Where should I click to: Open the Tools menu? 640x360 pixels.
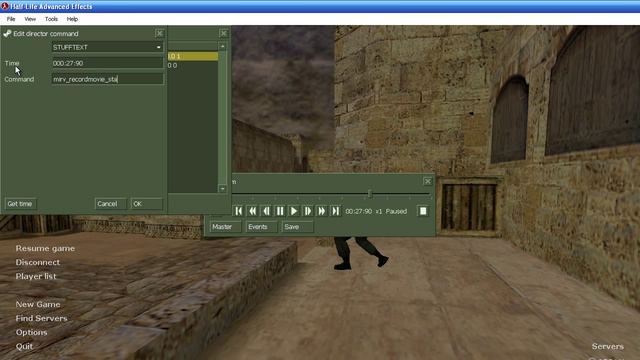point(51,19)
